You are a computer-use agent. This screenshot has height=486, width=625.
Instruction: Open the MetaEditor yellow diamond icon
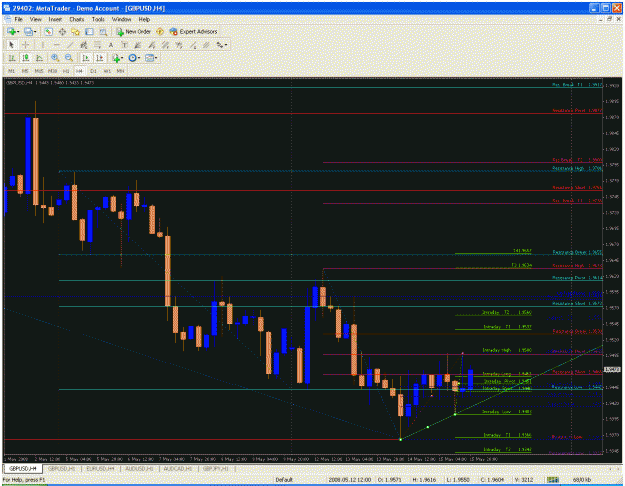[x=160, y=31]
